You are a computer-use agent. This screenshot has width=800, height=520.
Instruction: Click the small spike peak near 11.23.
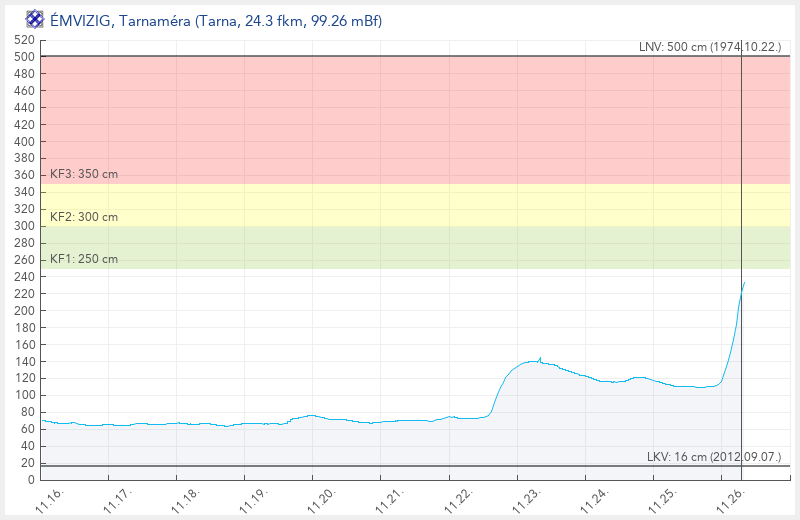540,357
